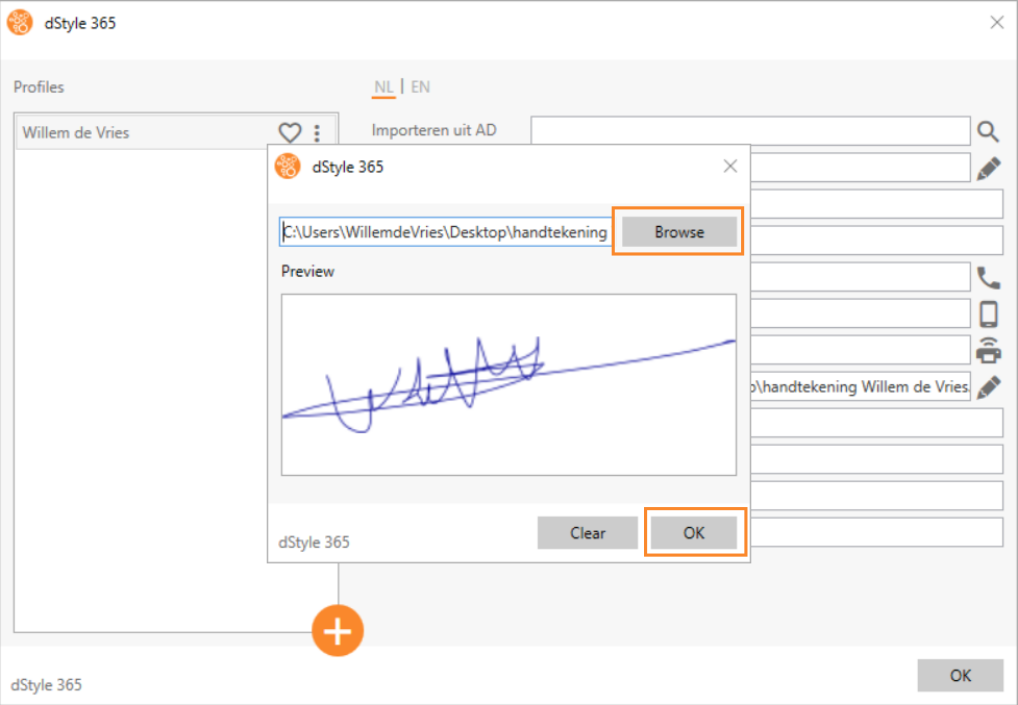Click the Preview label
The width and height of the screenshot is (1018, 705).
[308, 271]
